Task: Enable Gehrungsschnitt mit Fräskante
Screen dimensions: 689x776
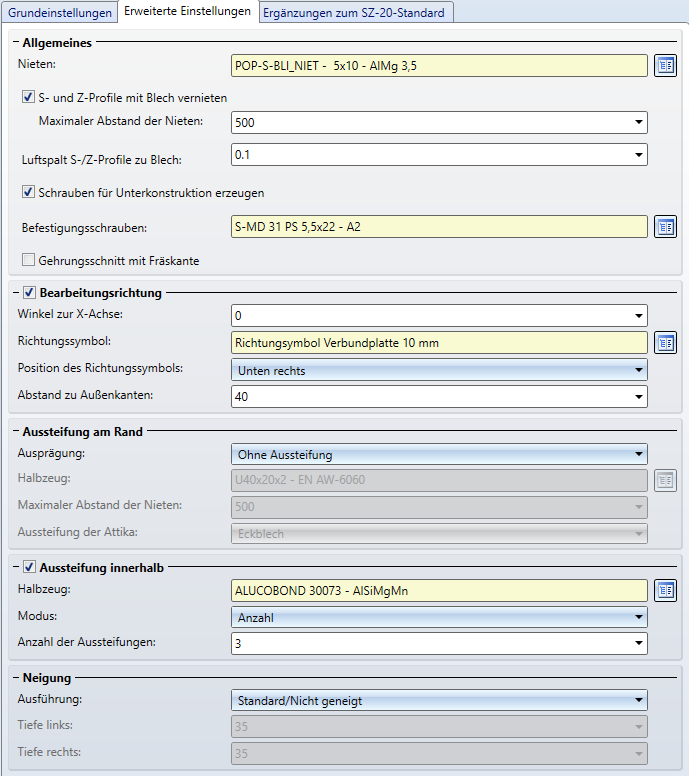Action: (28, 259)
